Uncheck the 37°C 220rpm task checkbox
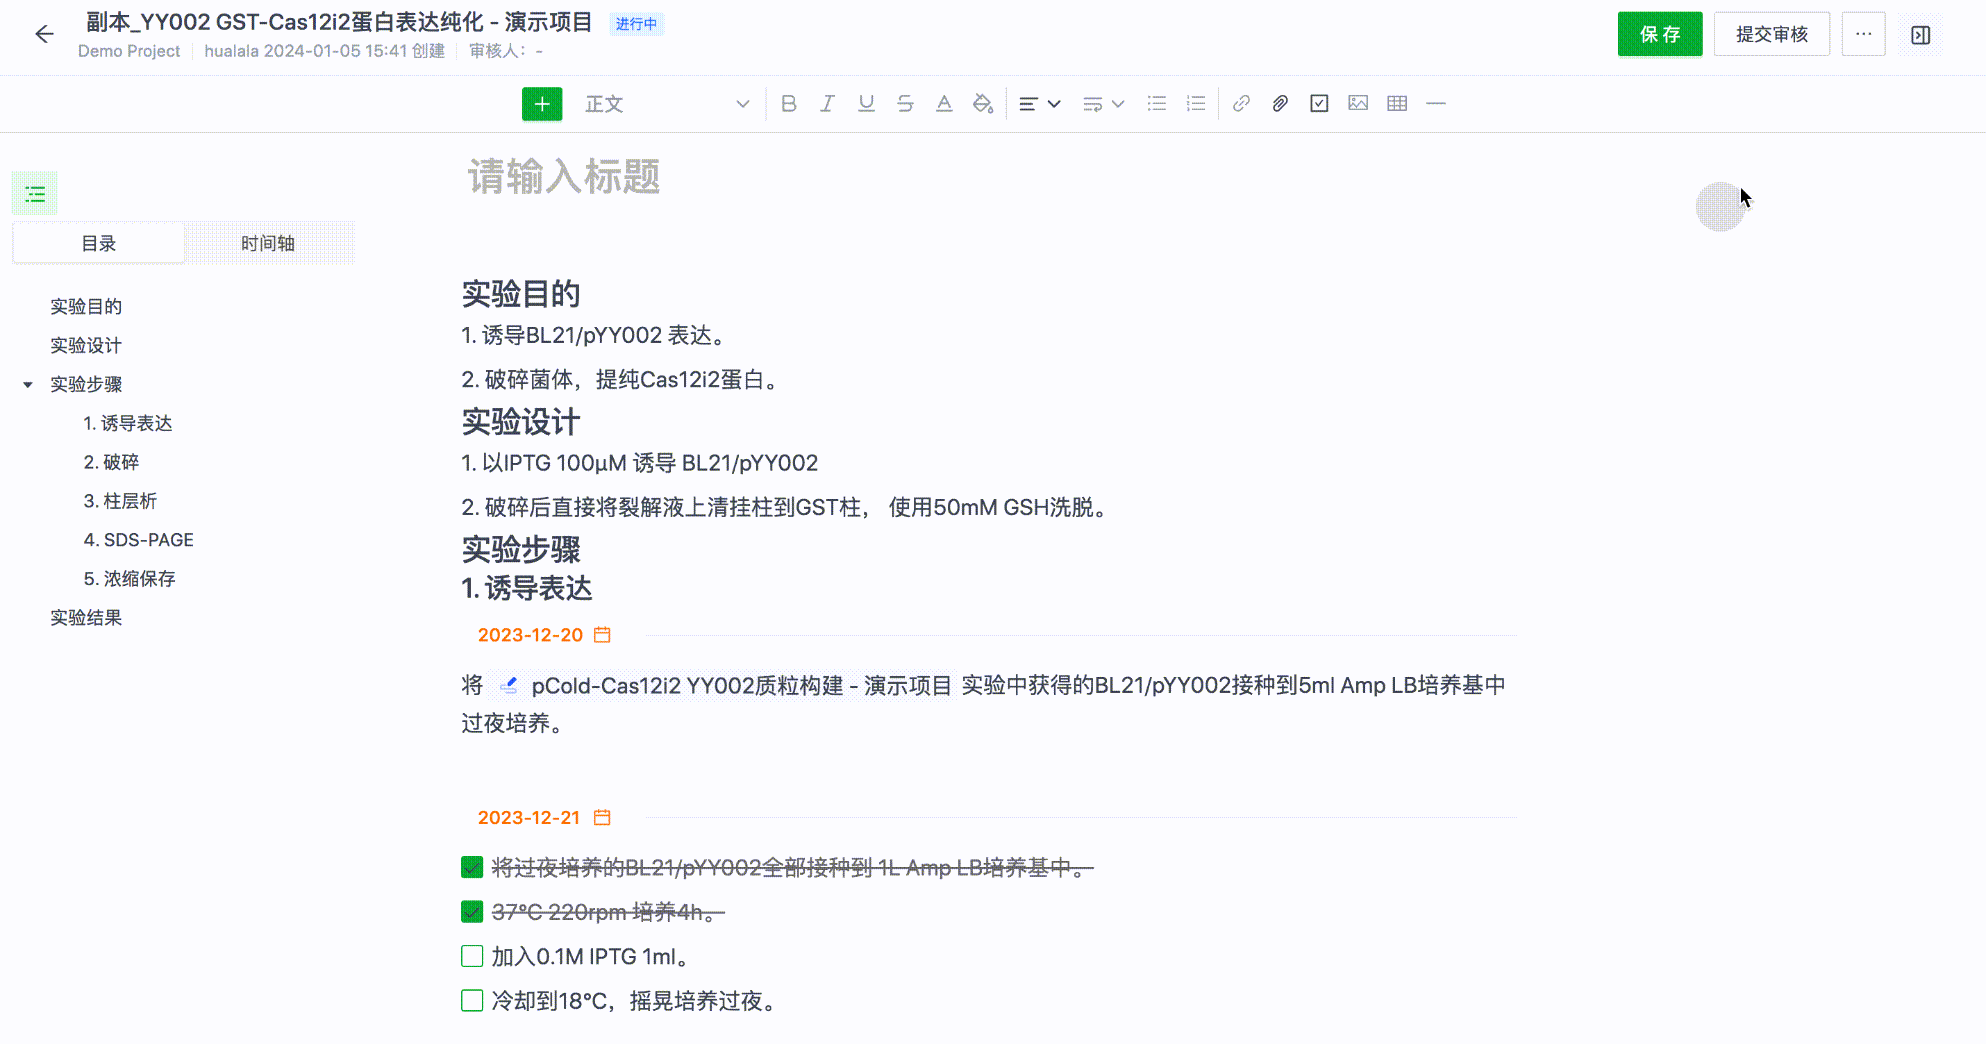 472,912
